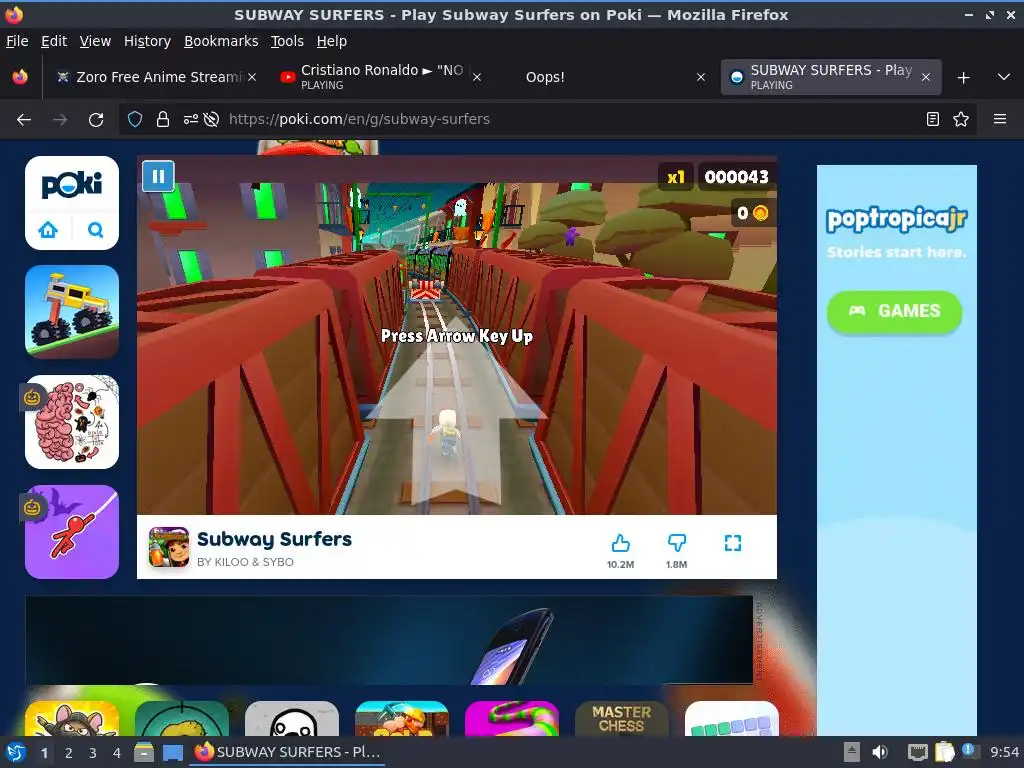Click the Poki logo
Viewport: 1024px width, 768px height.
tap(72, 185)
